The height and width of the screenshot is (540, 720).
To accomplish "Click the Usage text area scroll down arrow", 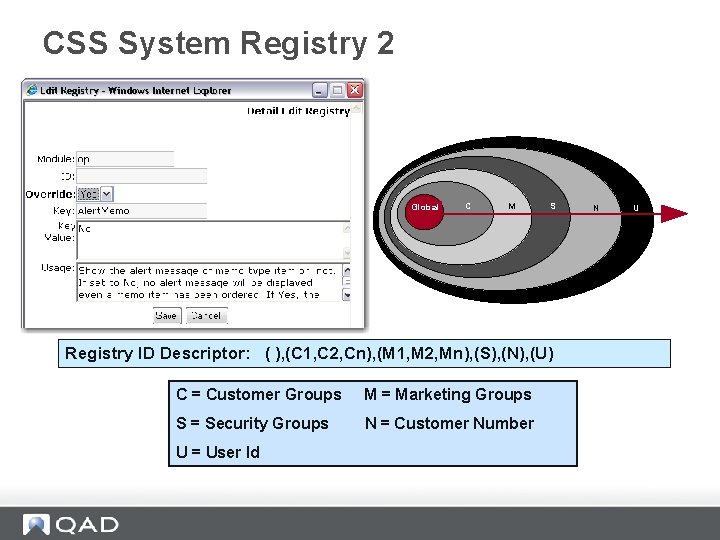I will [x=347, y=295].
